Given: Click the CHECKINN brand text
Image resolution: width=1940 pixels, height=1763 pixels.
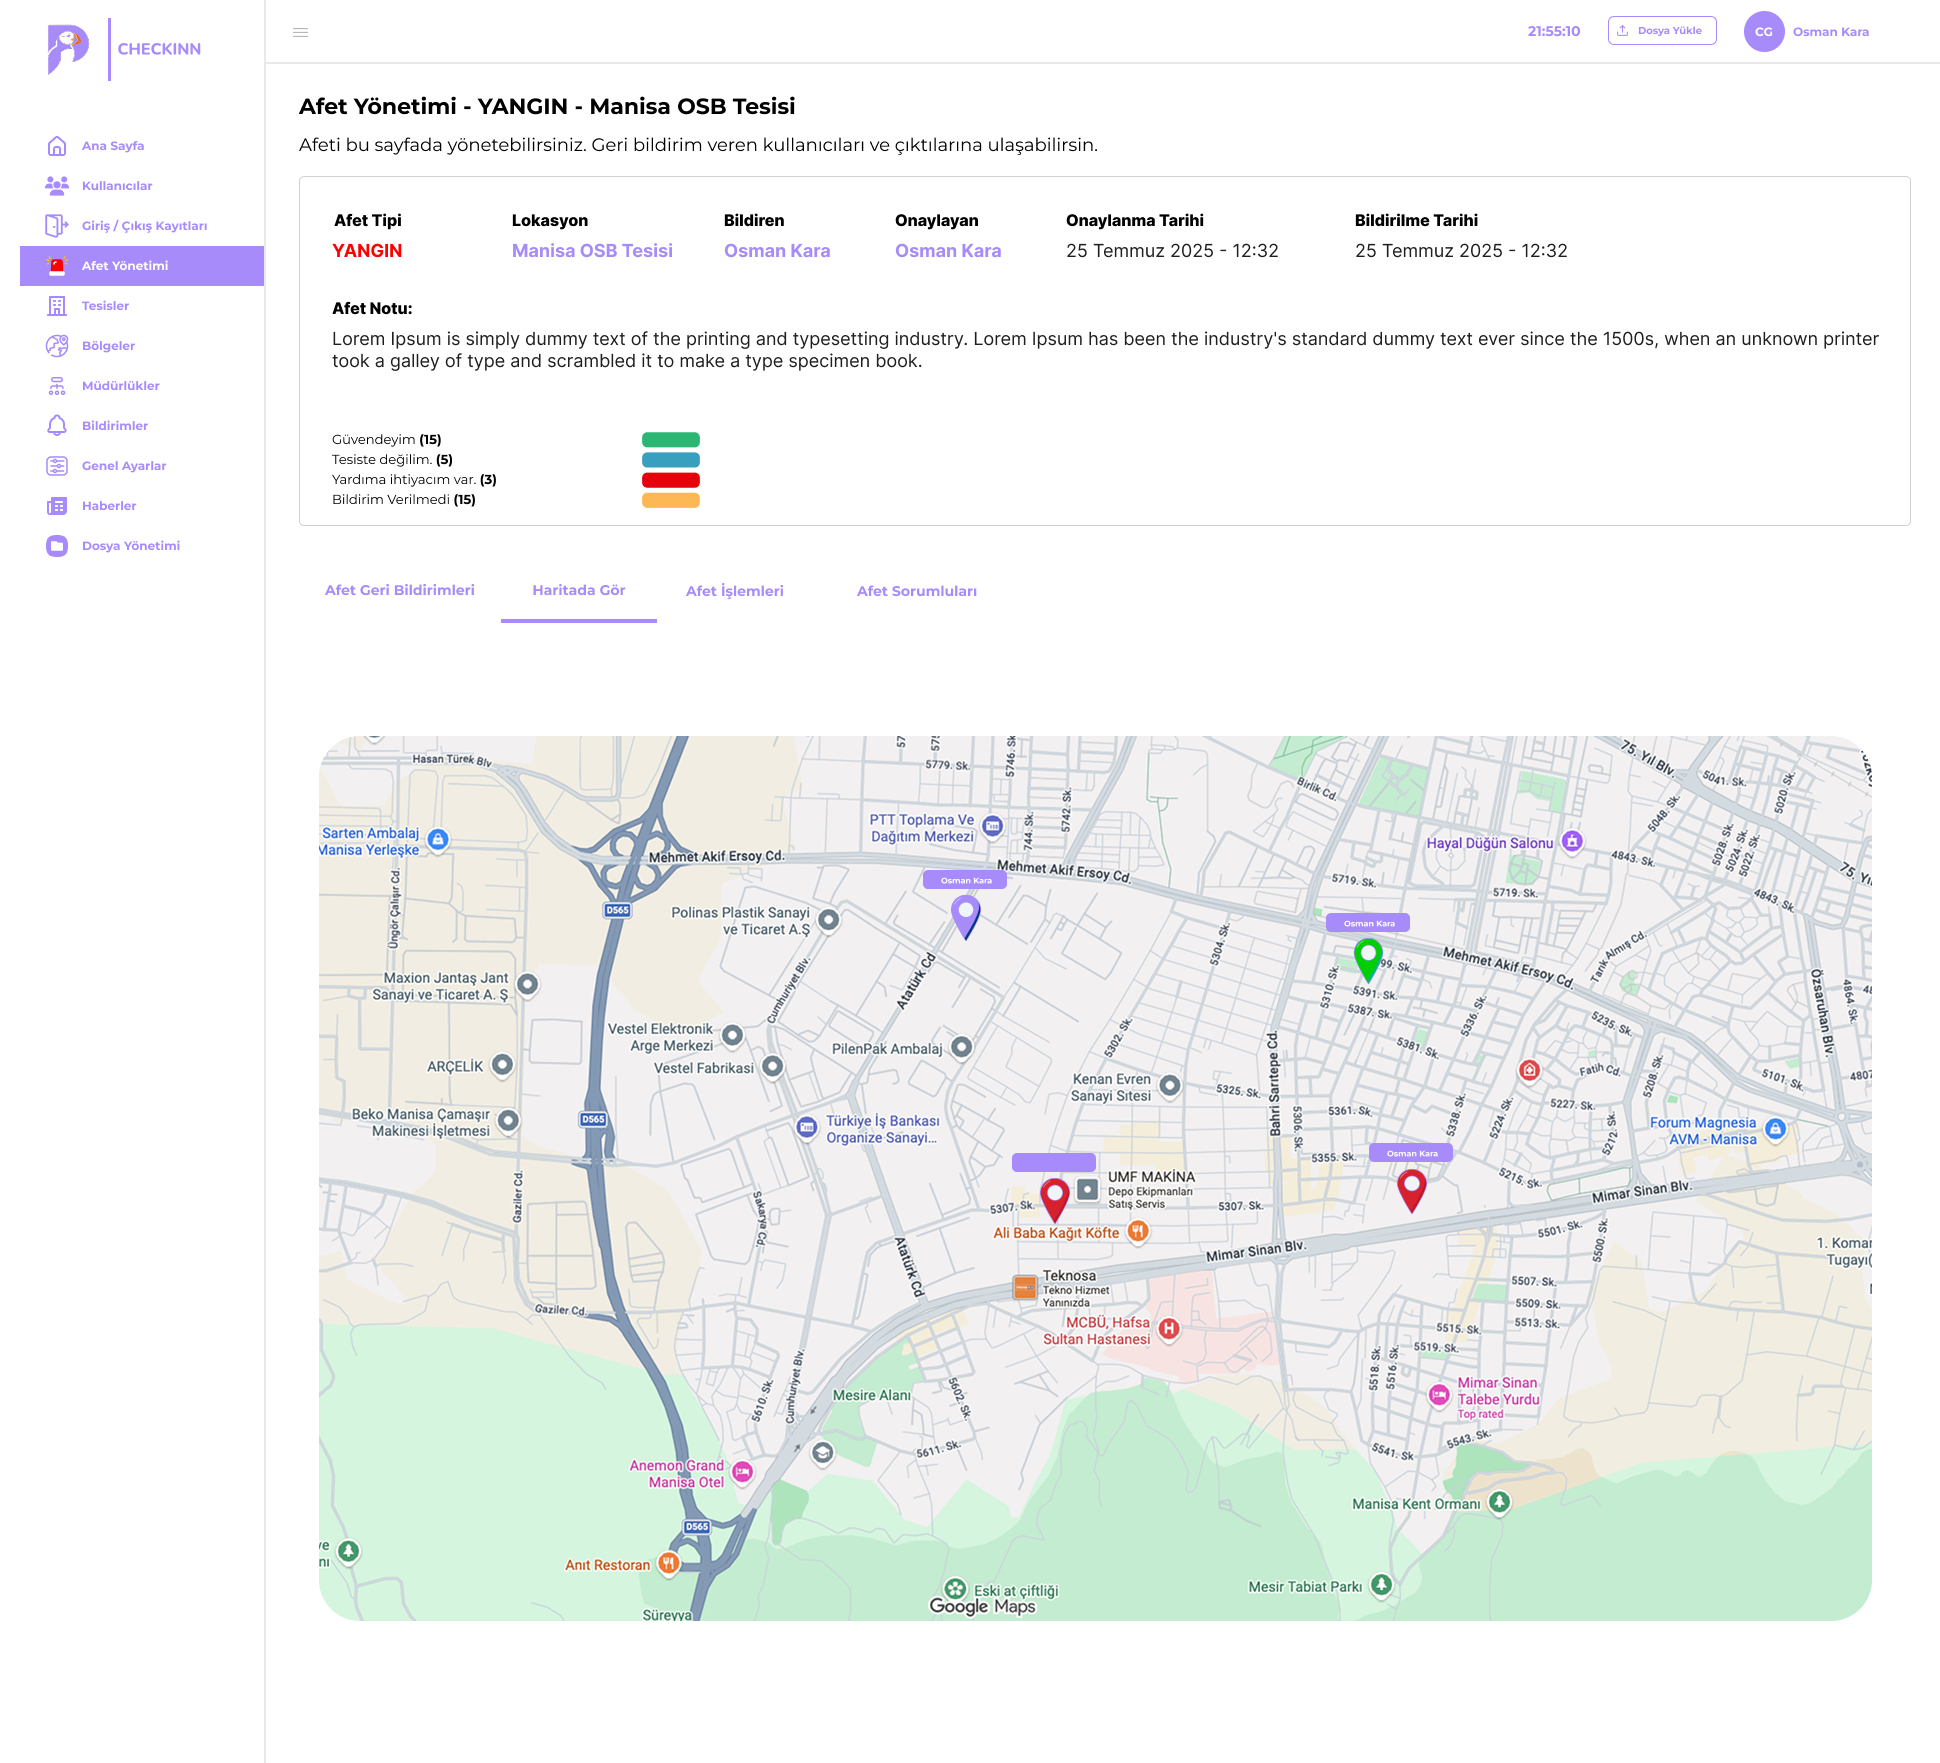Looking at the screenshot, I should 159,49.
